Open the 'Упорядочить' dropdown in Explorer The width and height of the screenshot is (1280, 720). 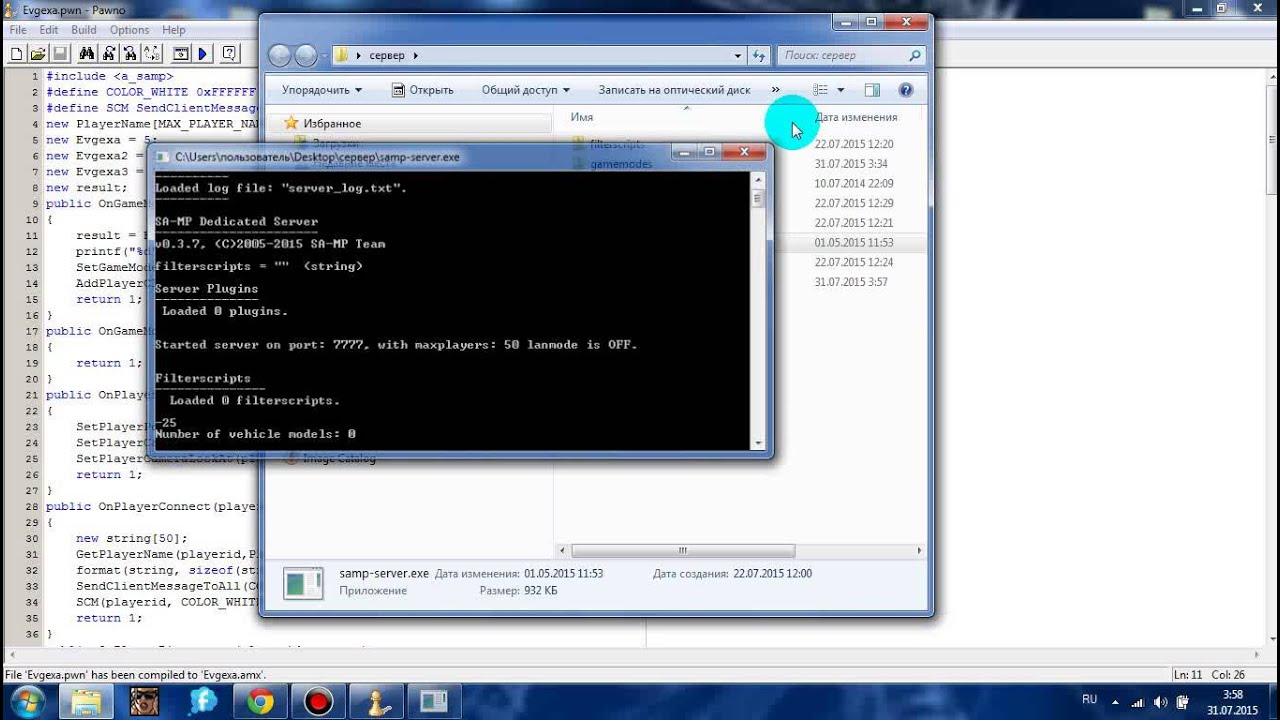click(x=322, y=90)
